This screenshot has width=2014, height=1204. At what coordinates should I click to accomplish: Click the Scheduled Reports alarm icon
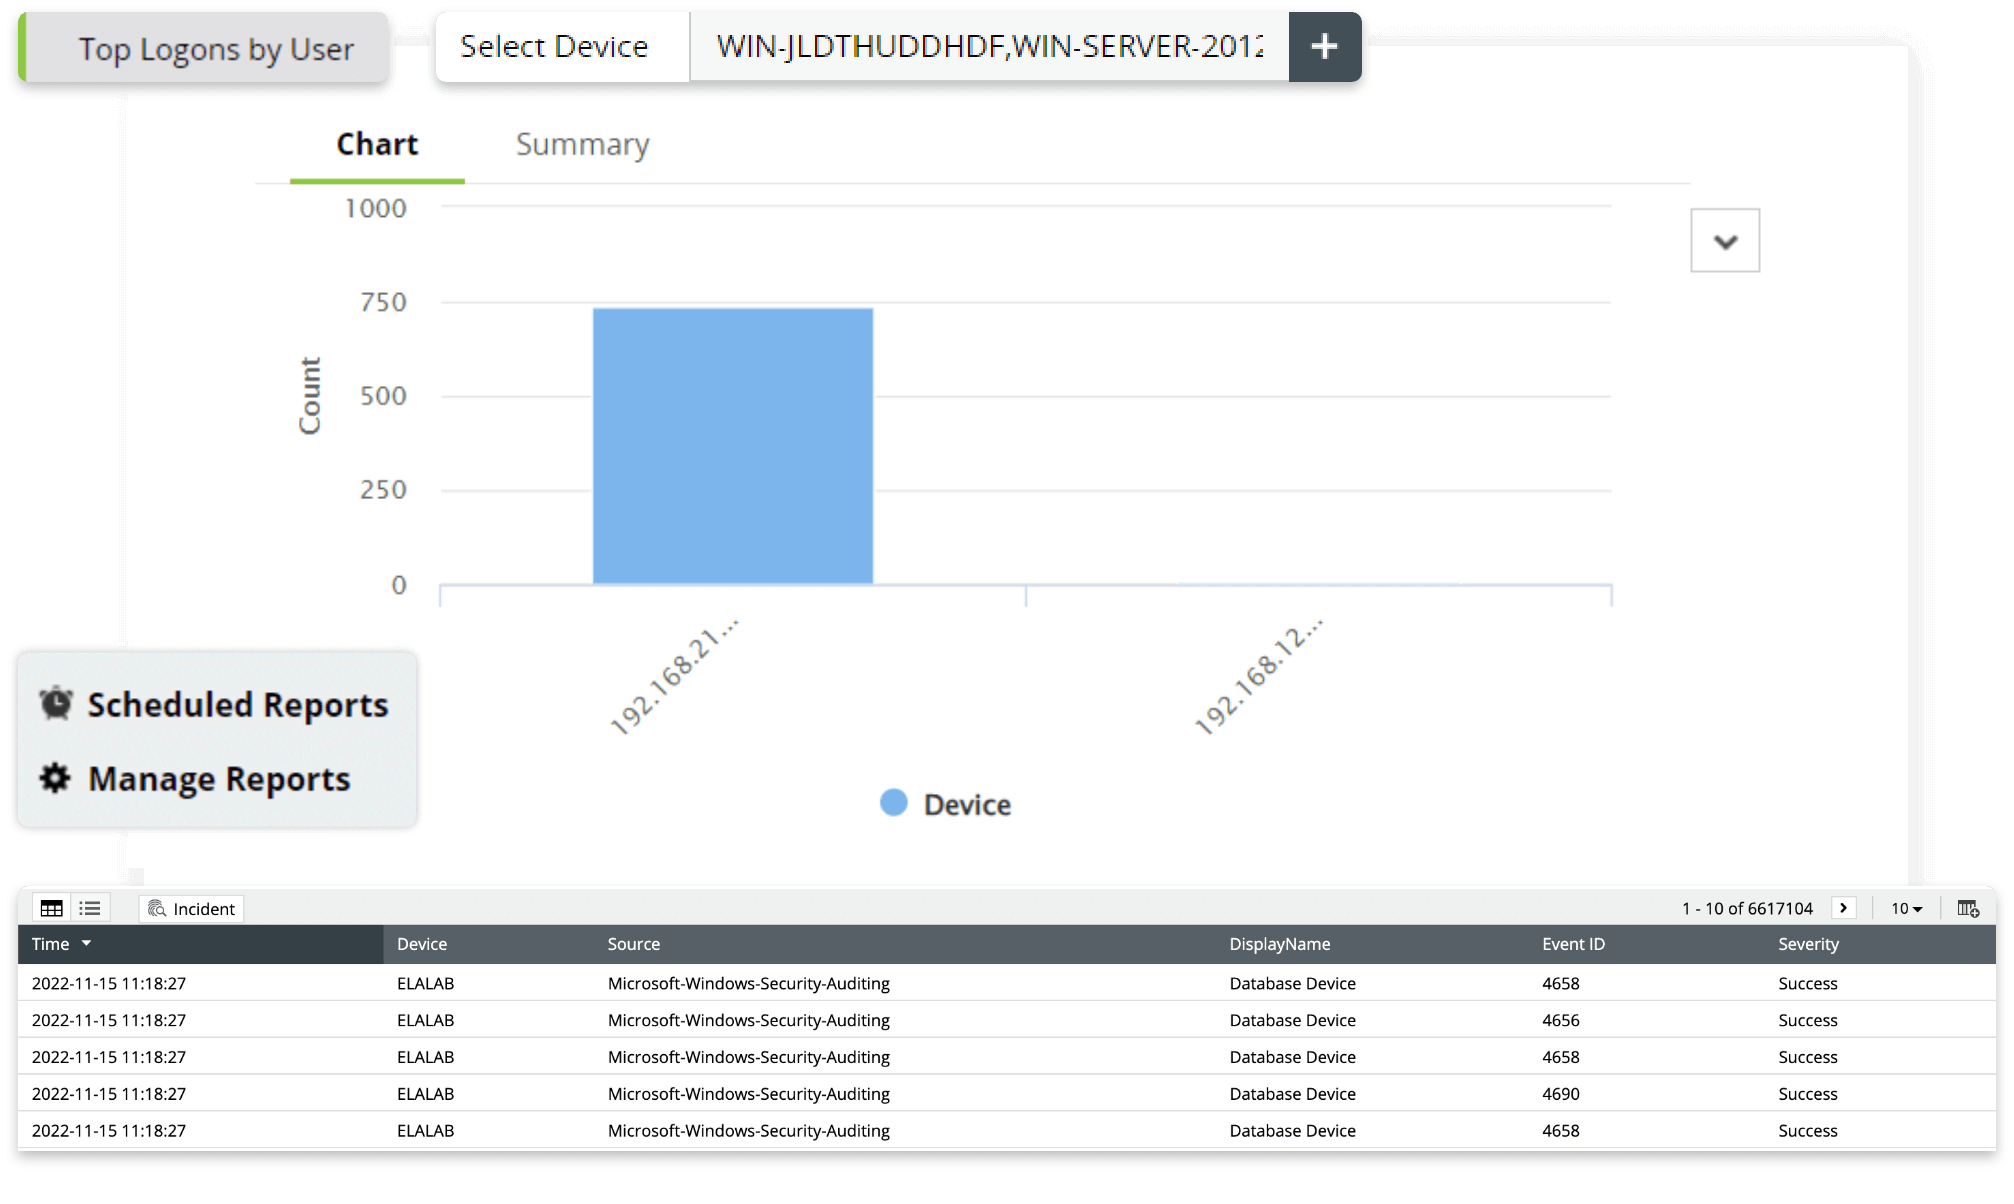coord(54,704)
